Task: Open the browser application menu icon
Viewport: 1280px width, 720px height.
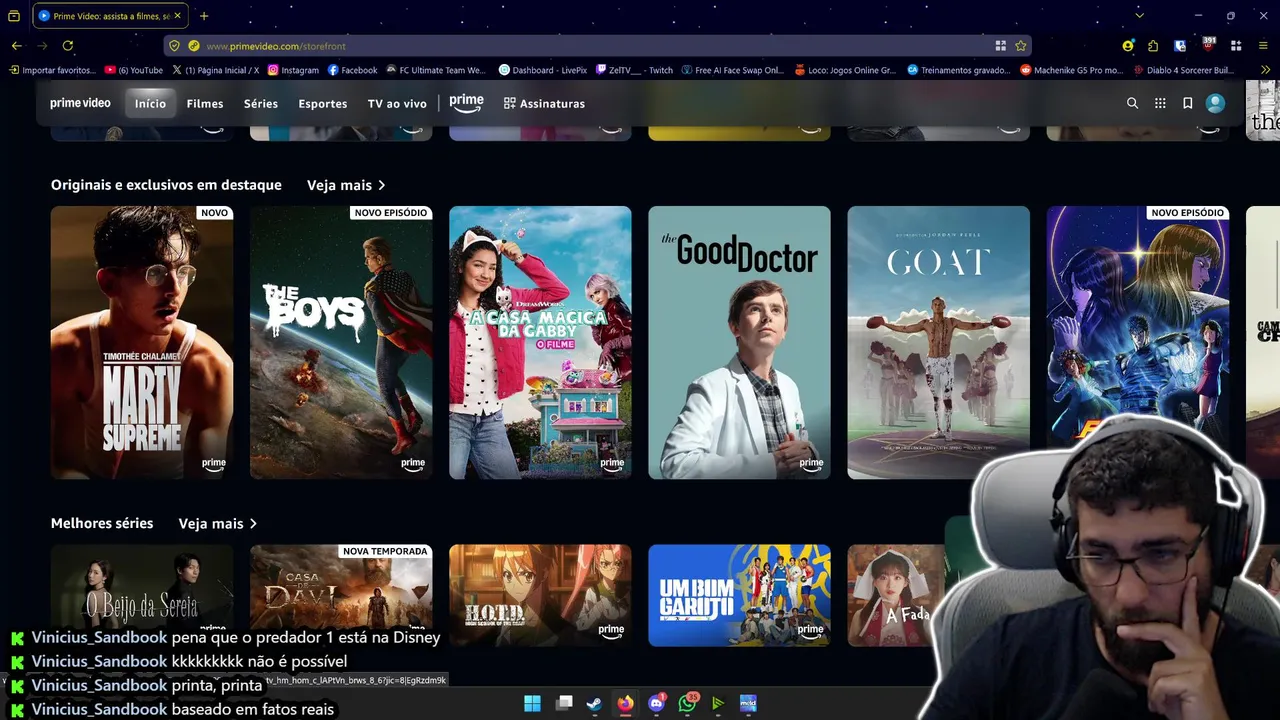Action: coord(1263,46)
